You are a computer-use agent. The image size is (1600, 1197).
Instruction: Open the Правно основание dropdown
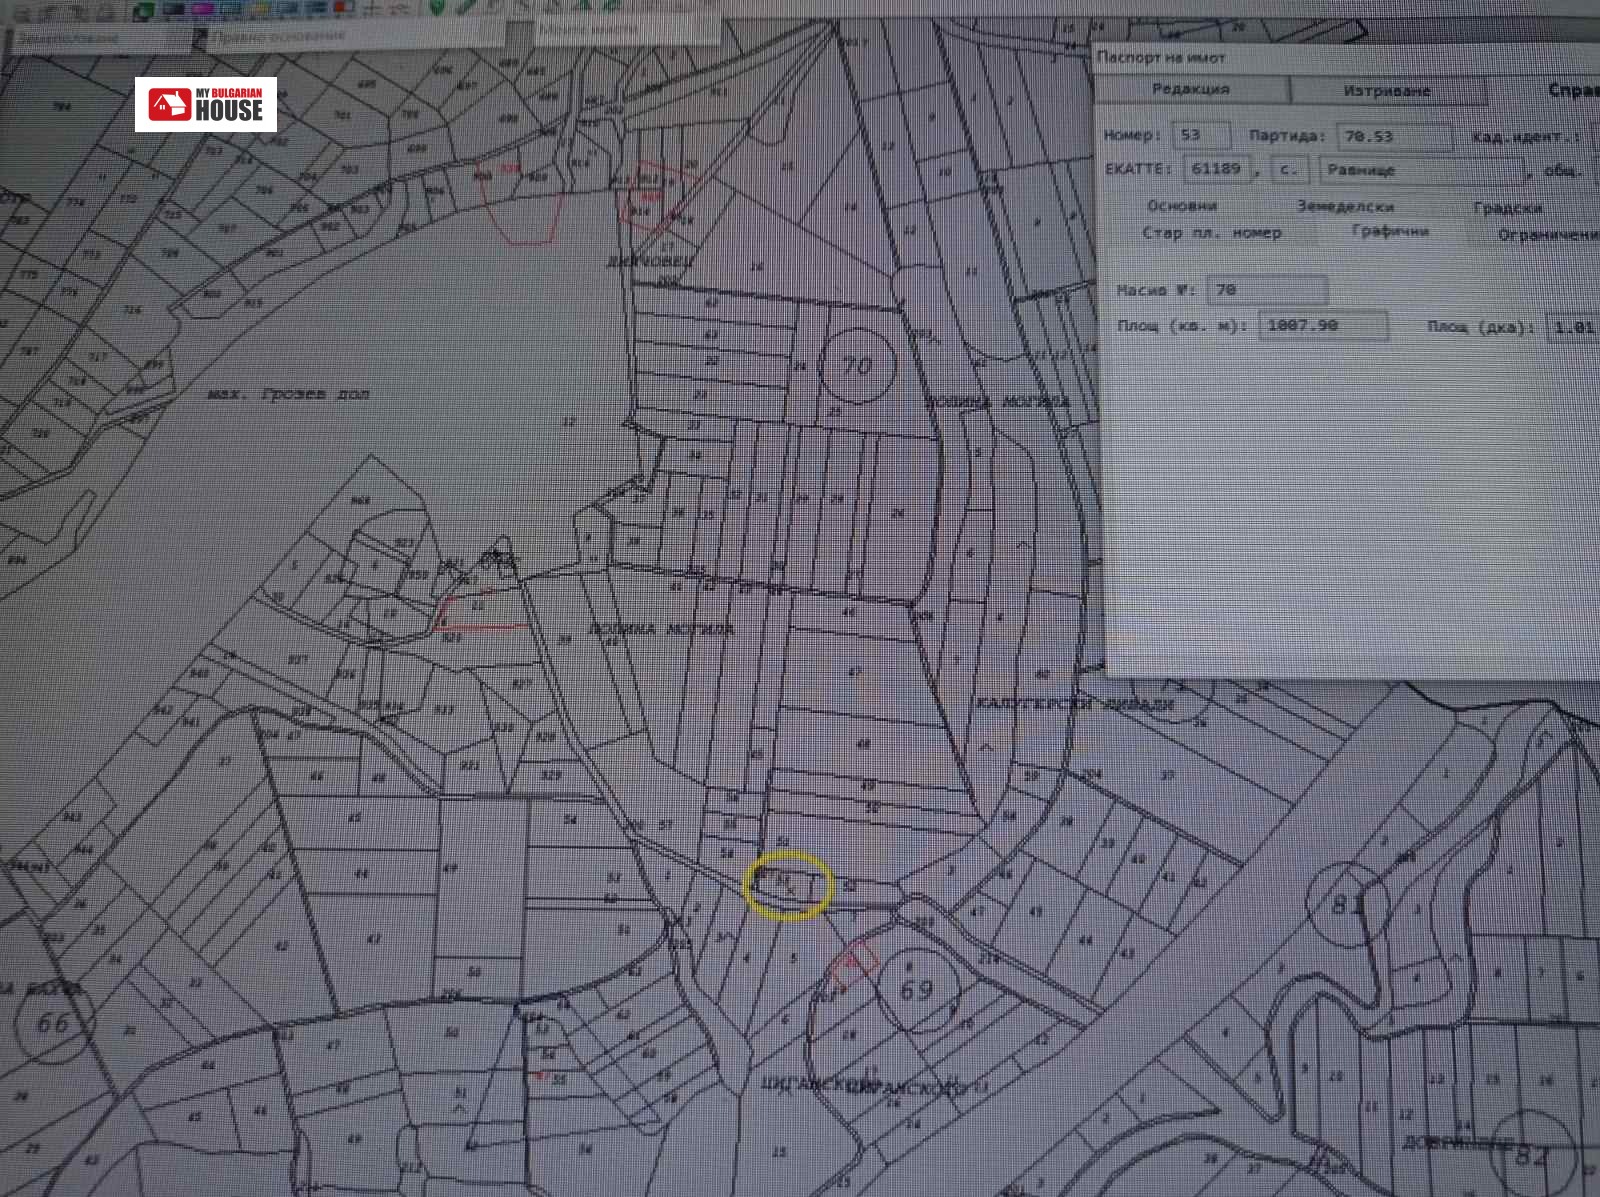coord(280,36)
